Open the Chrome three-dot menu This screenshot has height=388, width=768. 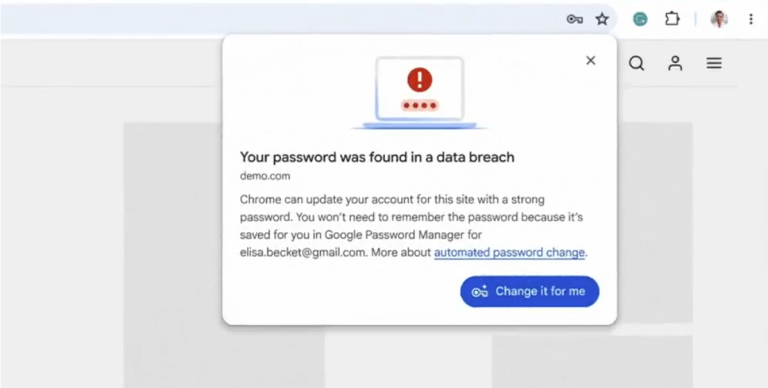(751, 19)
